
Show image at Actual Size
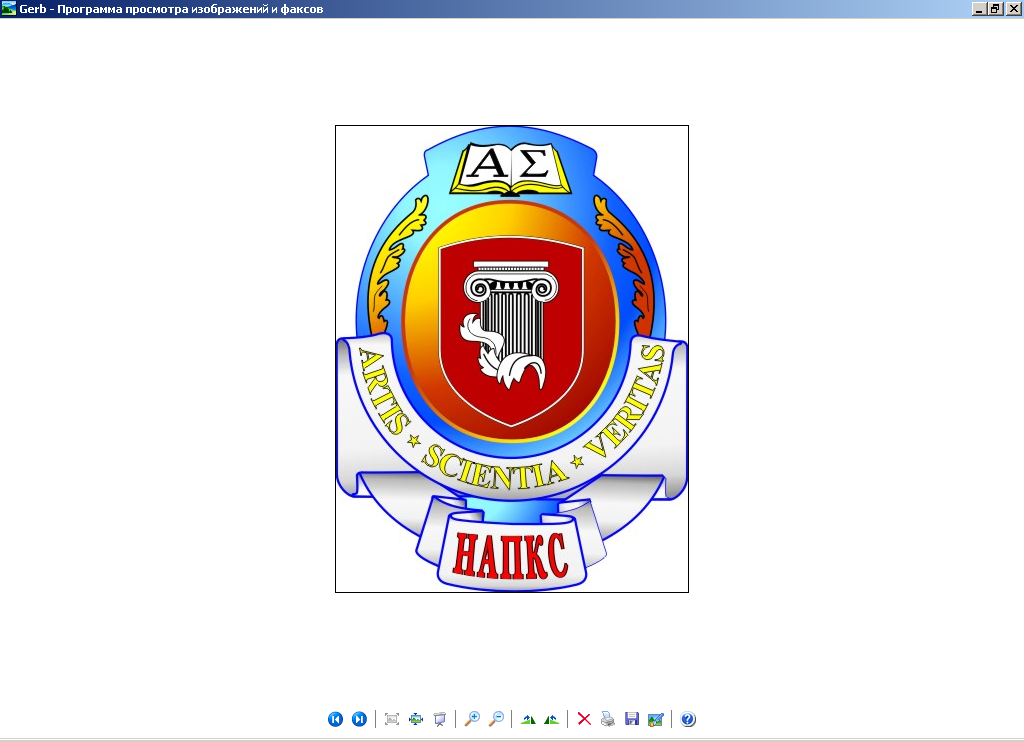[x=416, y=719]
